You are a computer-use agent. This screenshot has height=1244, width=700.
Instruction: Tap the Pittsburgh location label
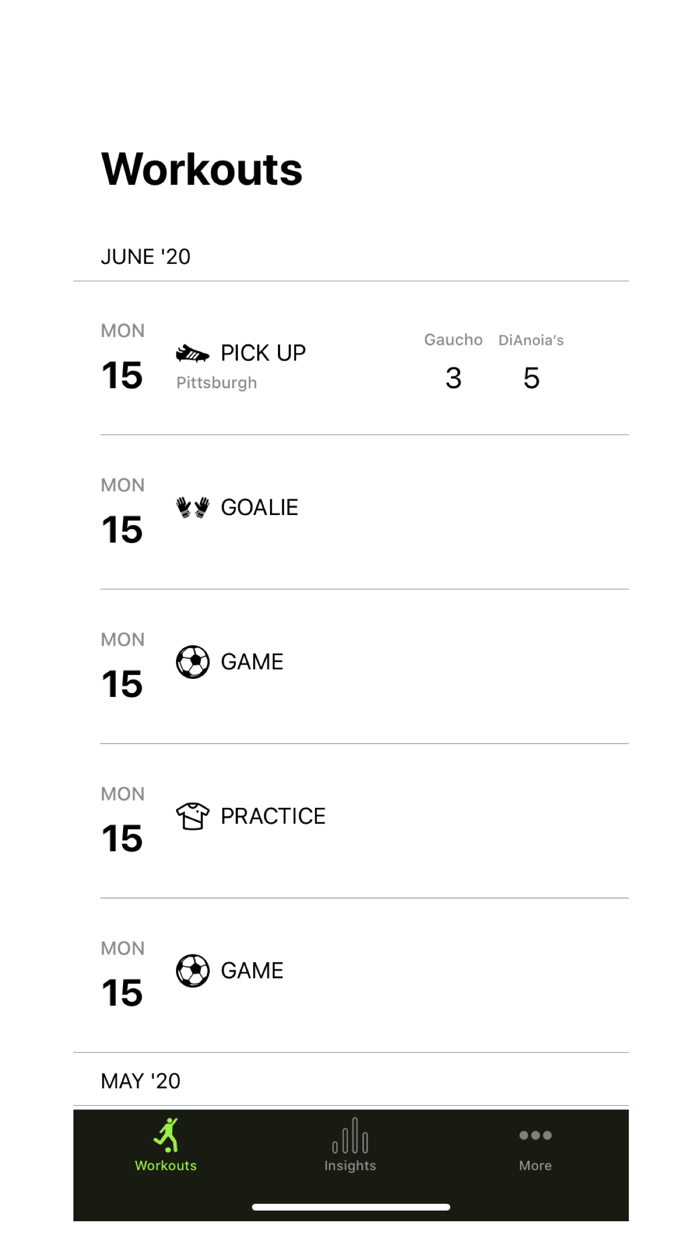(216, 382)
